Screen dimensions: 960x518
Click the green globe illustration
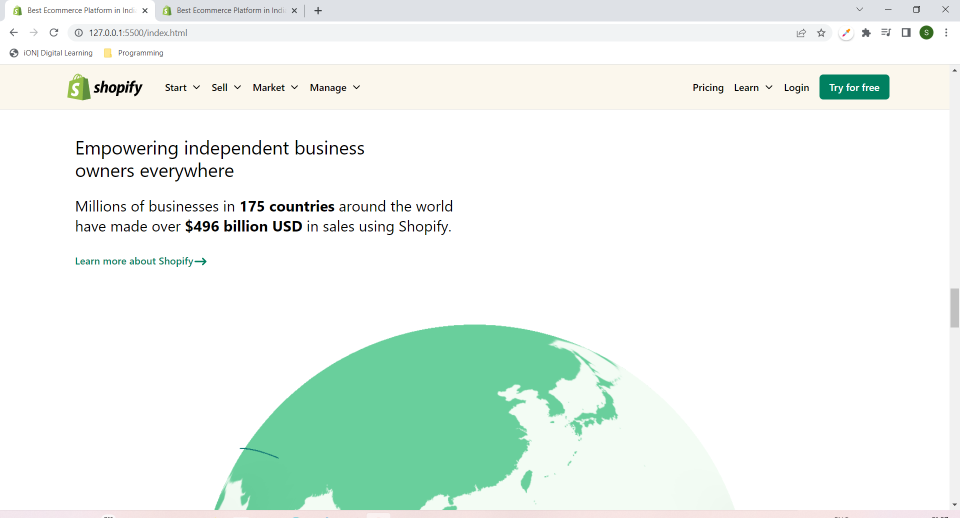pyautogui.click(x=474, y=418)
